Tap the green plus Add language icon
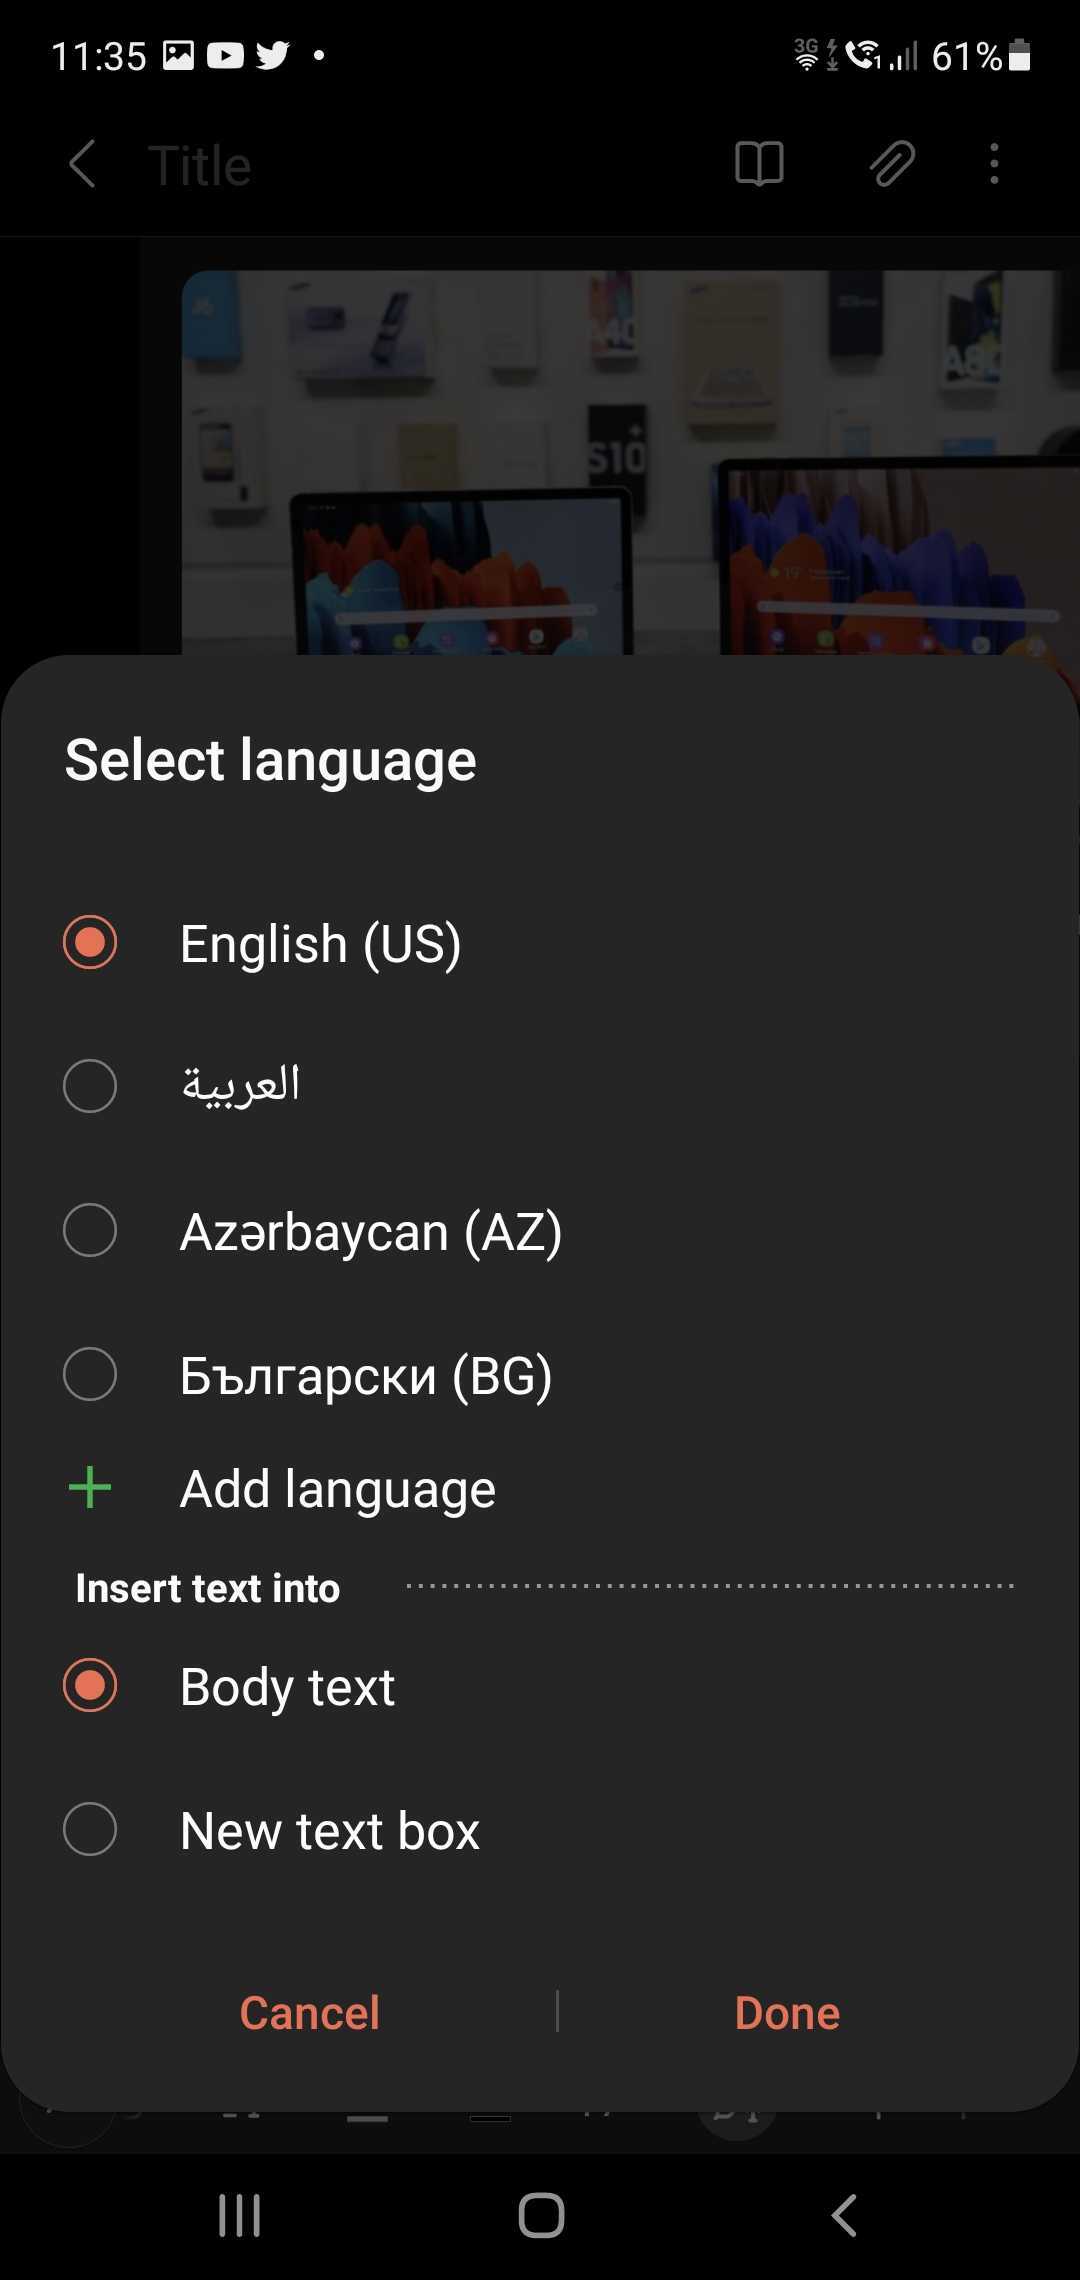1080x2280 pixels. 90,1488
